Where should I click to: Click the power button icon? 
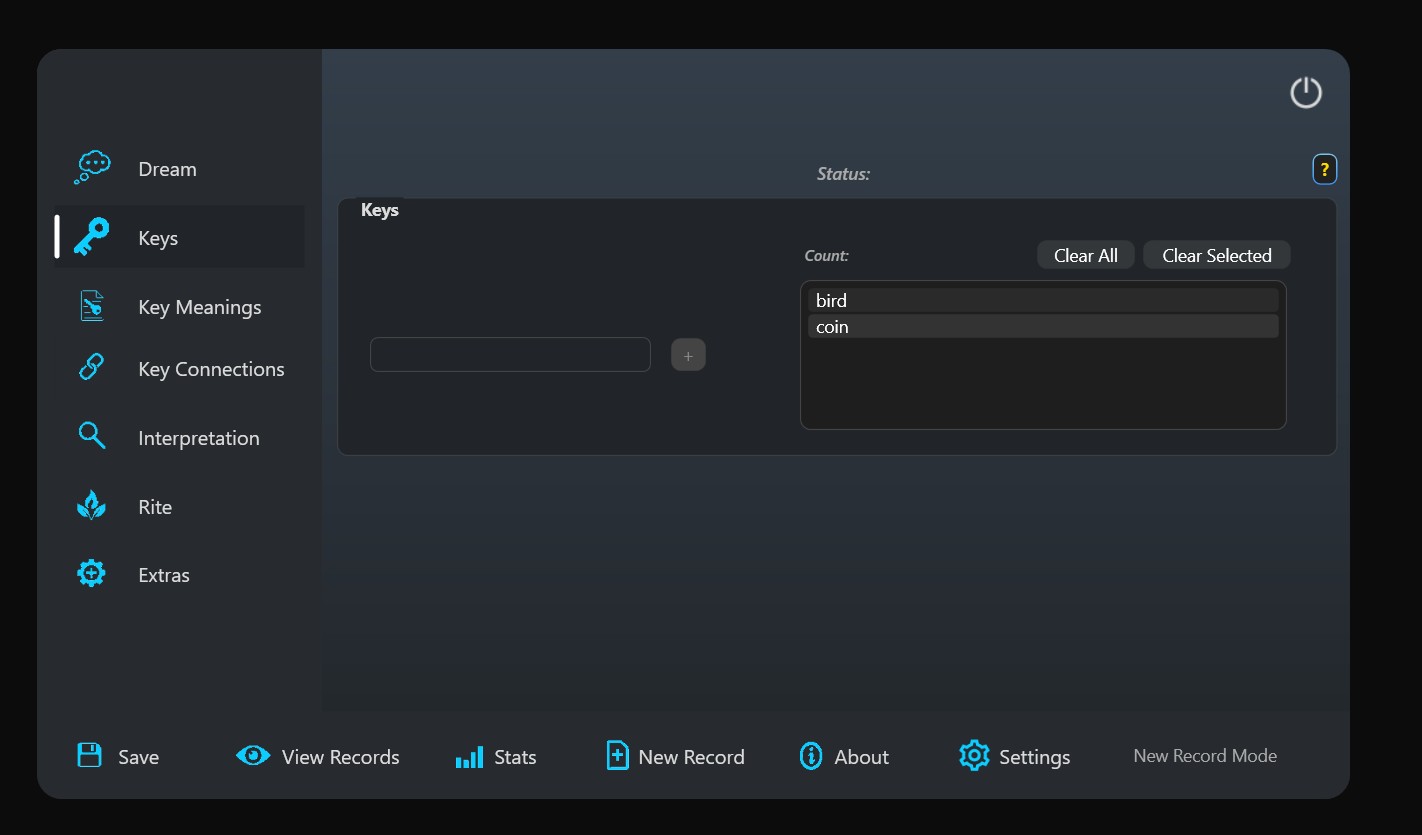[1306, 93]
